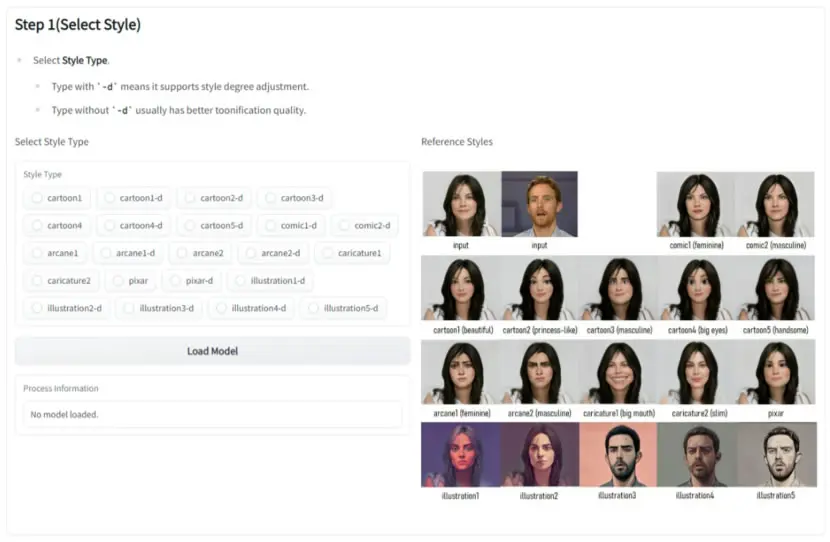830x542 pixels.
Task: Click the illustration1 reference style image
Action: click(x=461, y=455)
